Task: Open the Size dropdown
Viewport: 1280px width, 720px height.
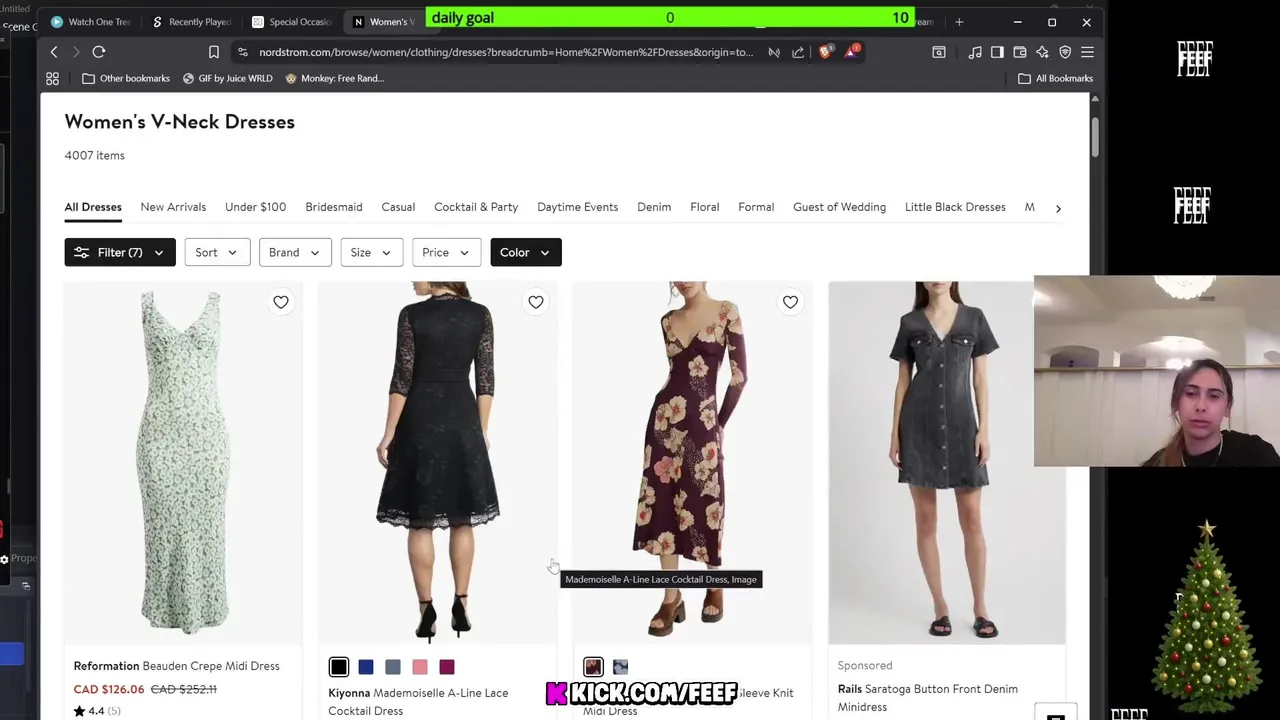Action: click(371, 252)
